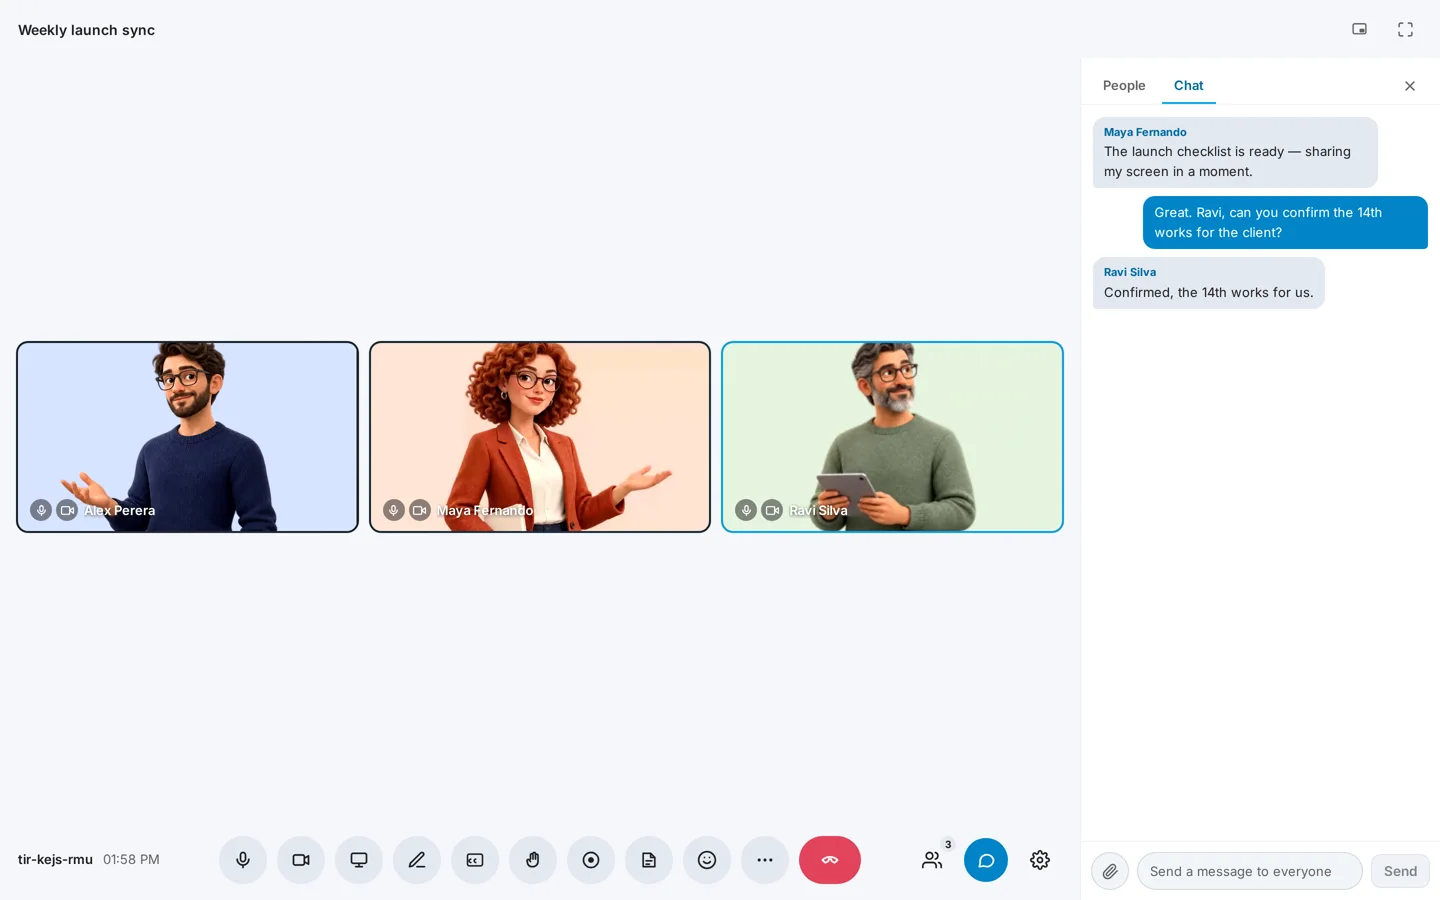Toggle closed captions

click(x=475, y=860)
